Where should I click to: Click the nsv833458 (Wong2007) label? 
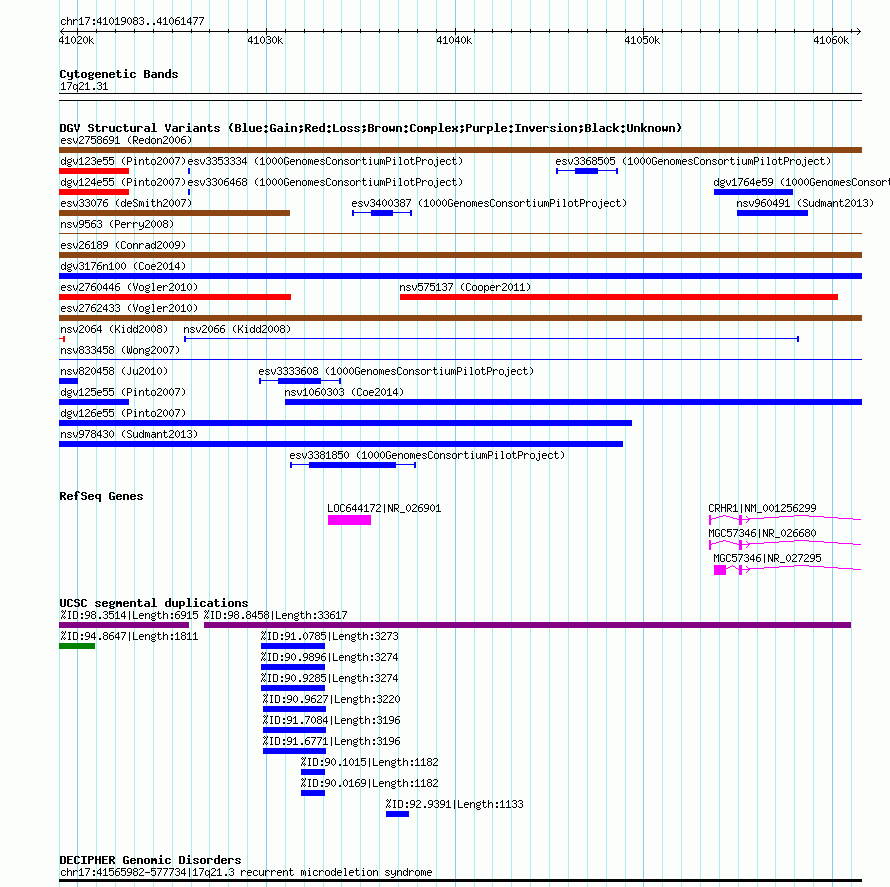pos(120,350)
